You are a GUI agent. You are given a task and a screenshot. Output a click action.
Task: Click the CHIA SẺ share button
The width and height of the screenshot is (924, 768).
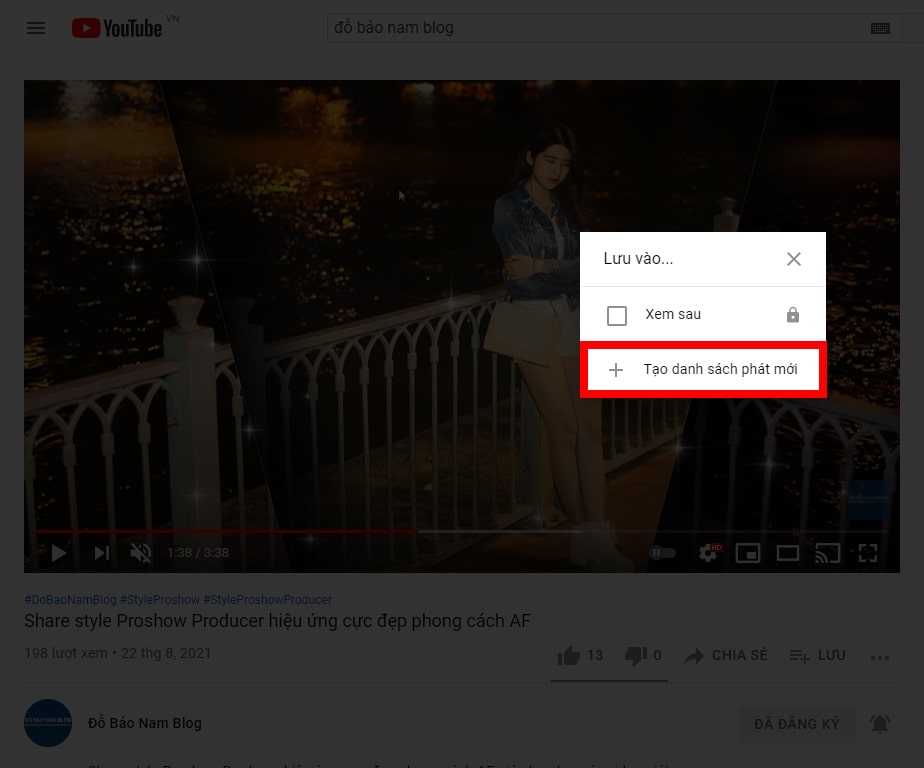(726, 655)
